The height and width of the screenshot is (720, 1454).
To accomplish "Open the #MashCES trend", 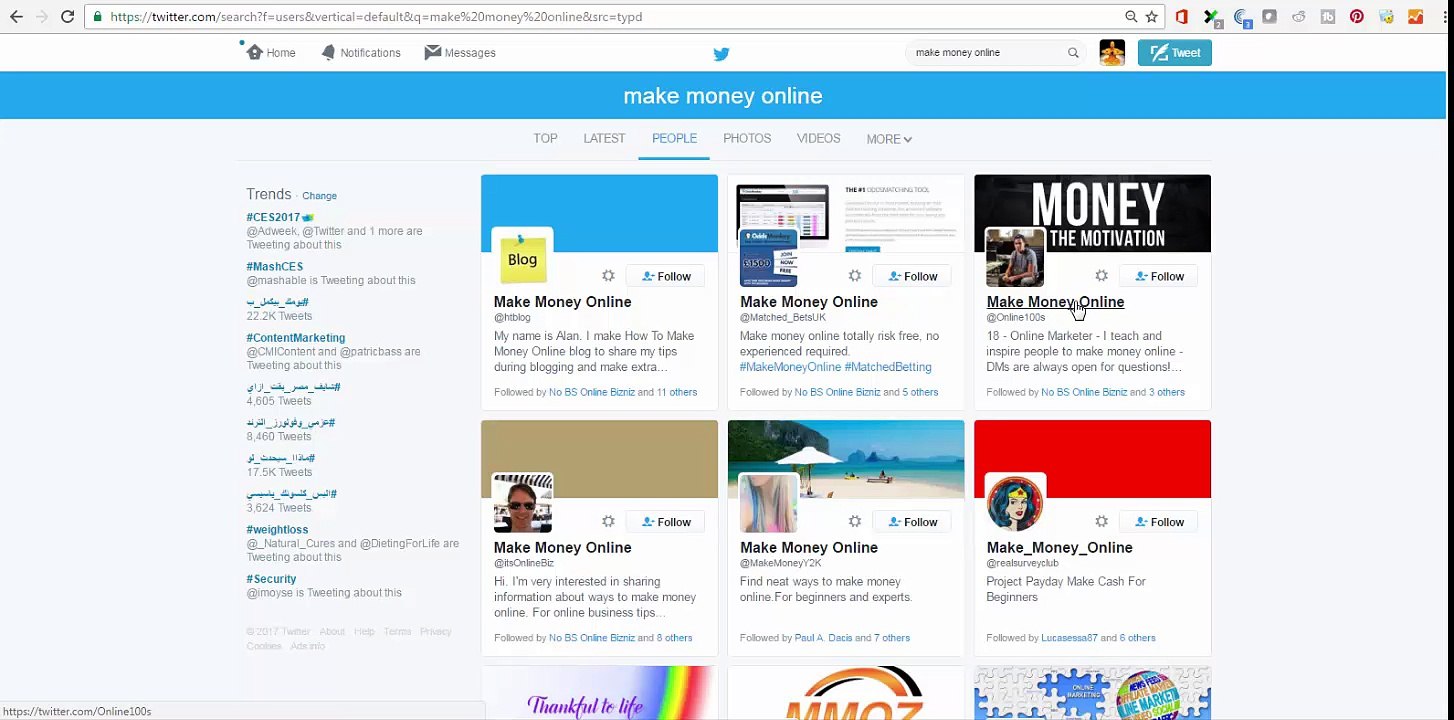I will point(275,267).
